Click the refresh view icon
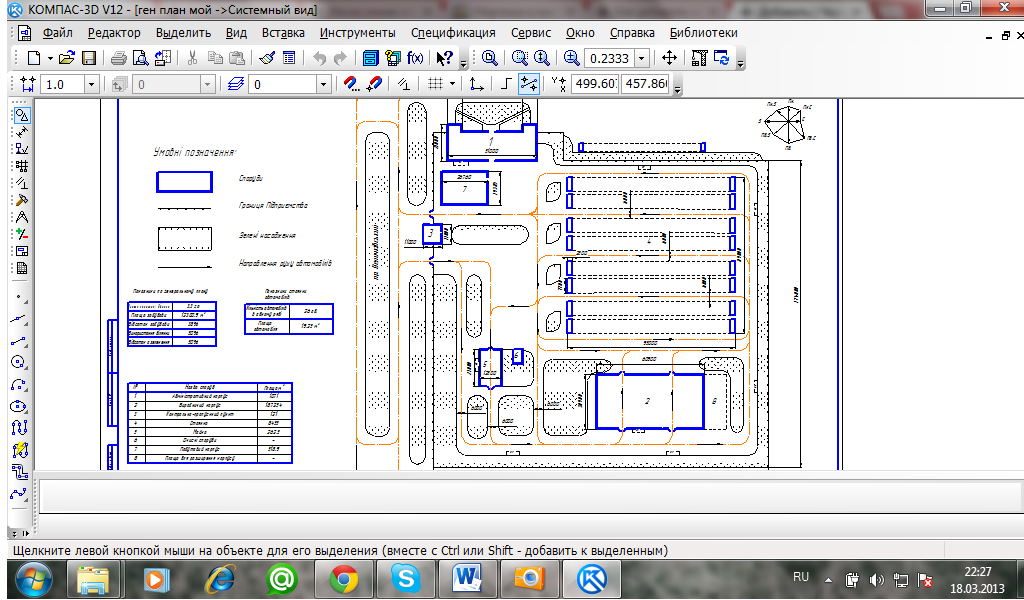 (x=722, y=58)
